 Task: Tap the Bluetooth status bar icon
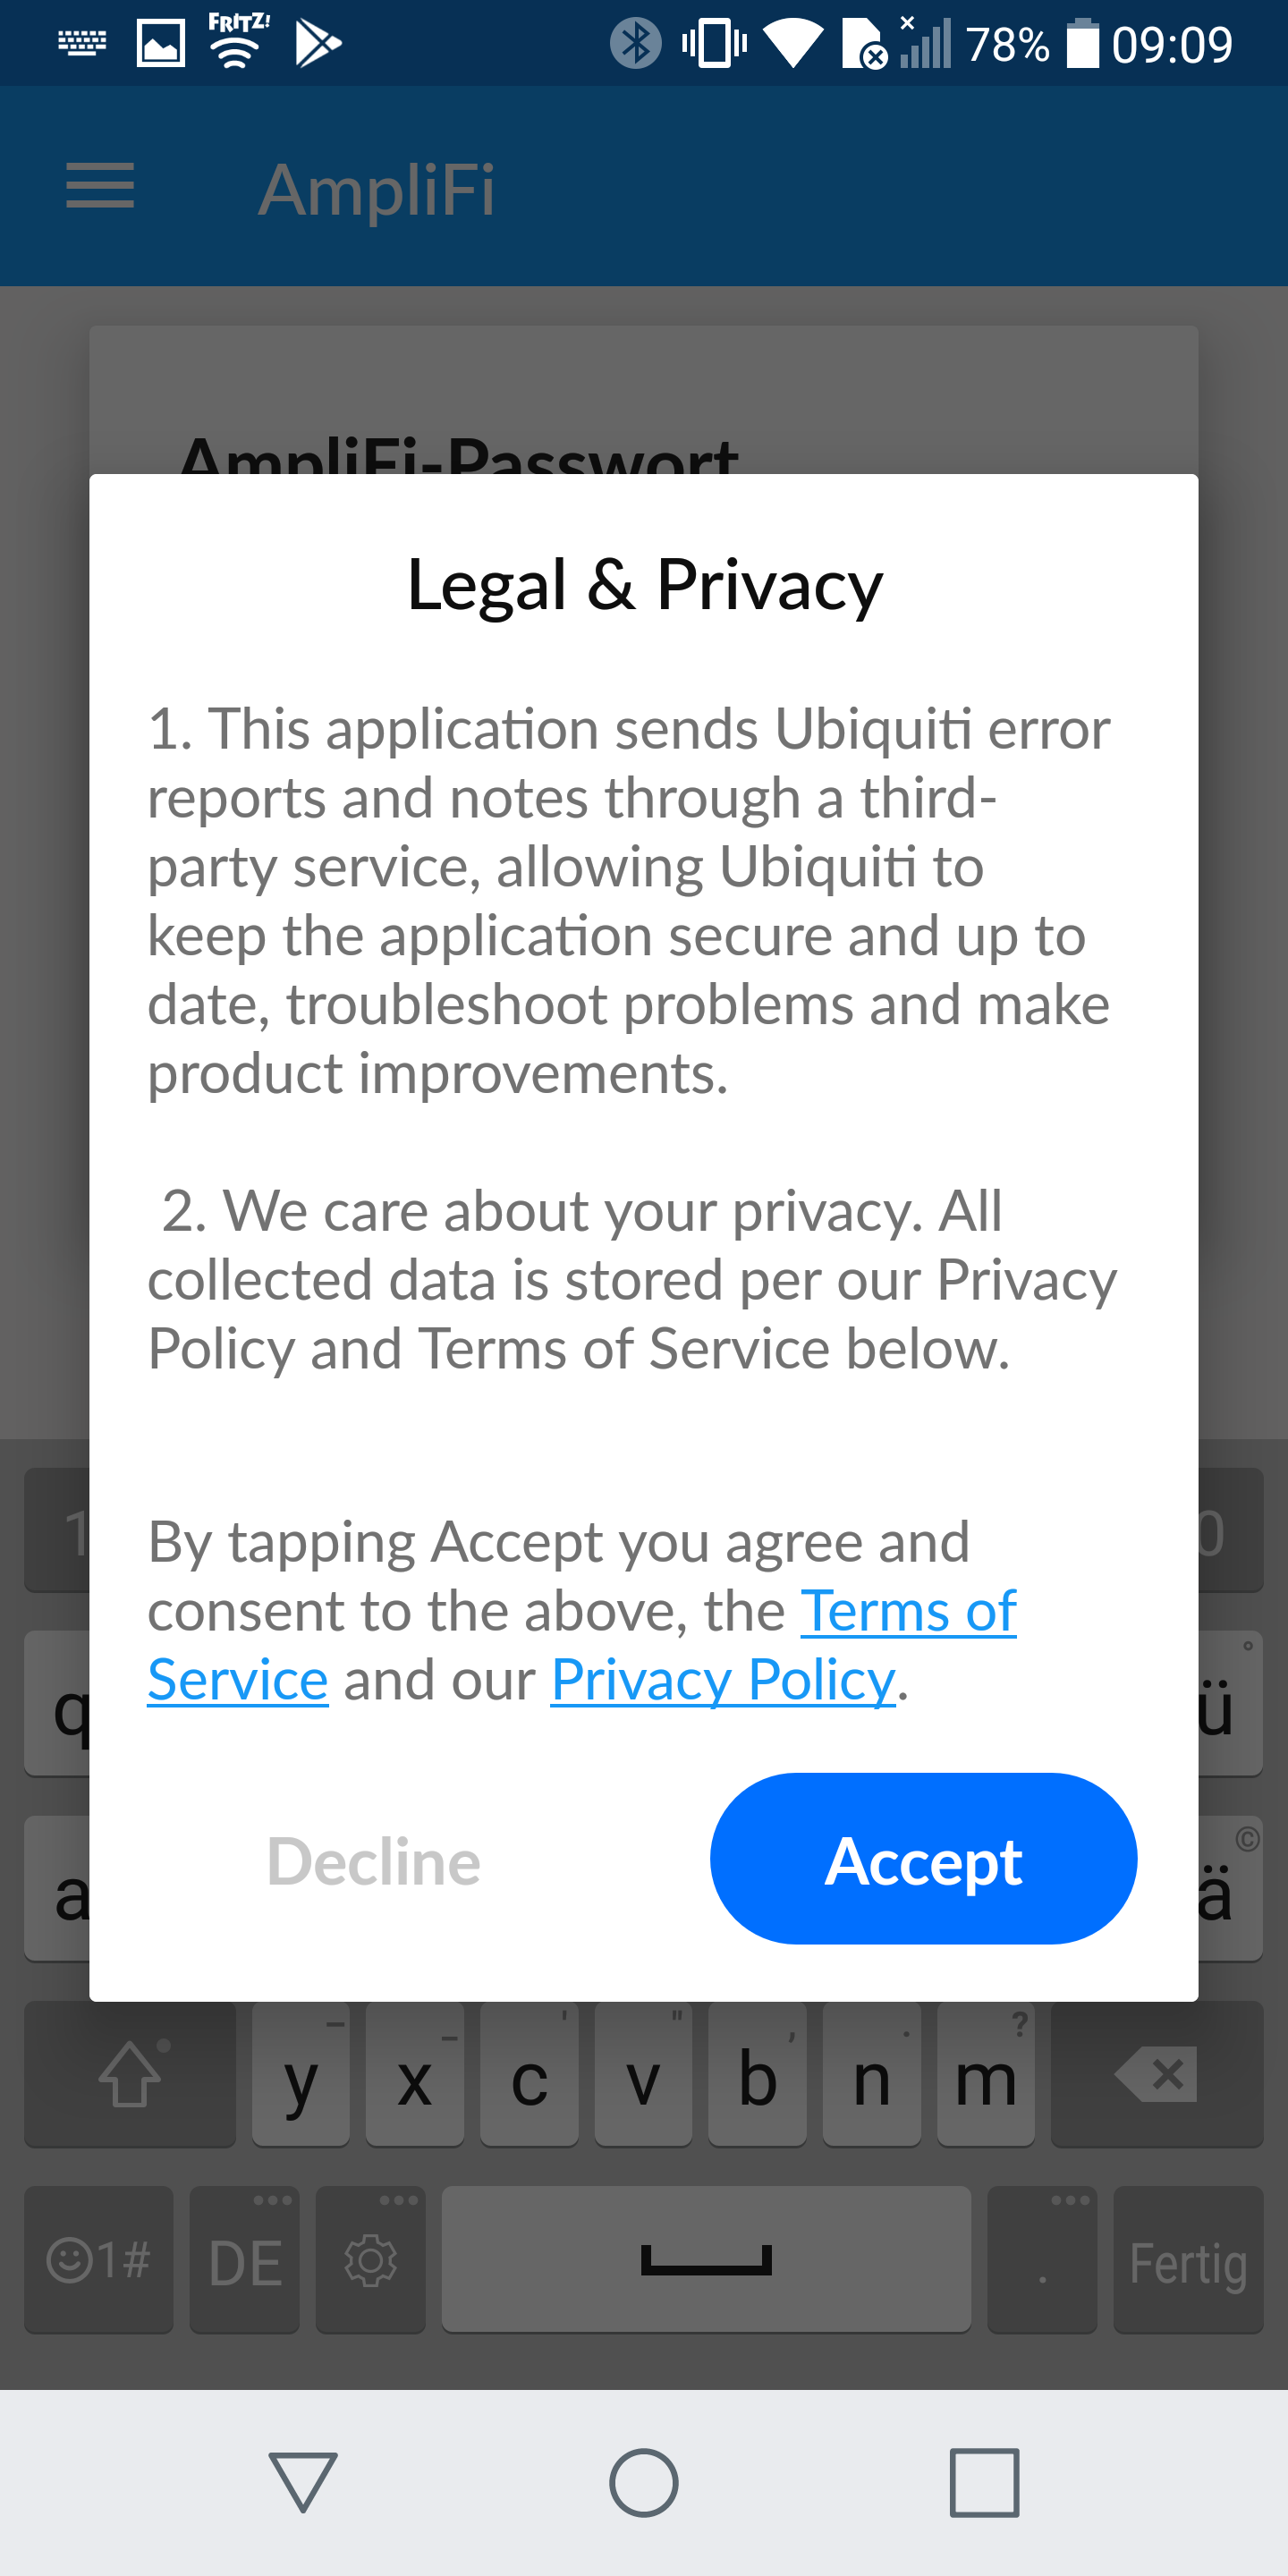click(635, 44)
